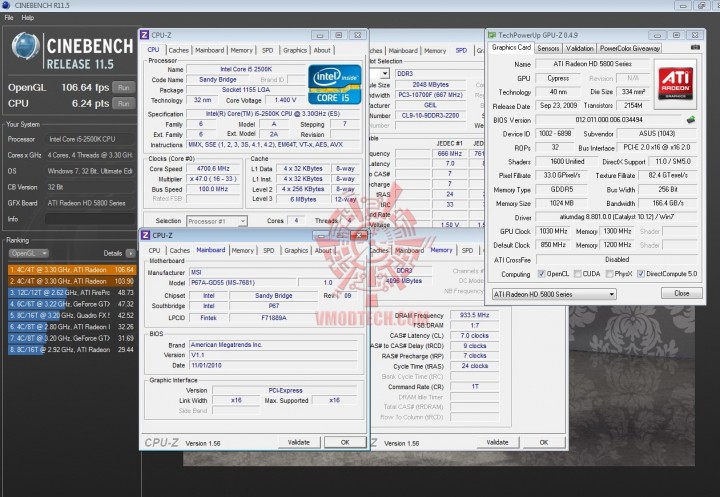The image size is (720, 497).
Task: Open the Sensors tab in GPU-Z
Action: pyautogui.click(x=548, y=48)
